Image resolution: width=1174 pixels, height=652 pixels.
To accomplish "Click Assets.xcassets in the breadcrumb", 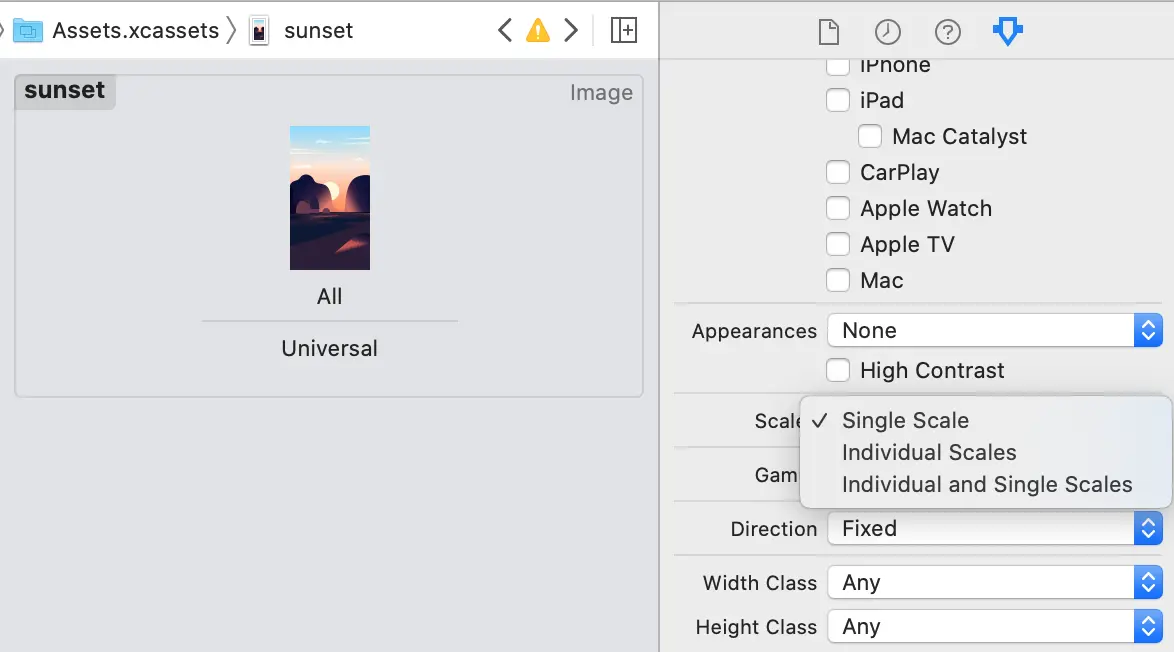I will tap(135, 31).
